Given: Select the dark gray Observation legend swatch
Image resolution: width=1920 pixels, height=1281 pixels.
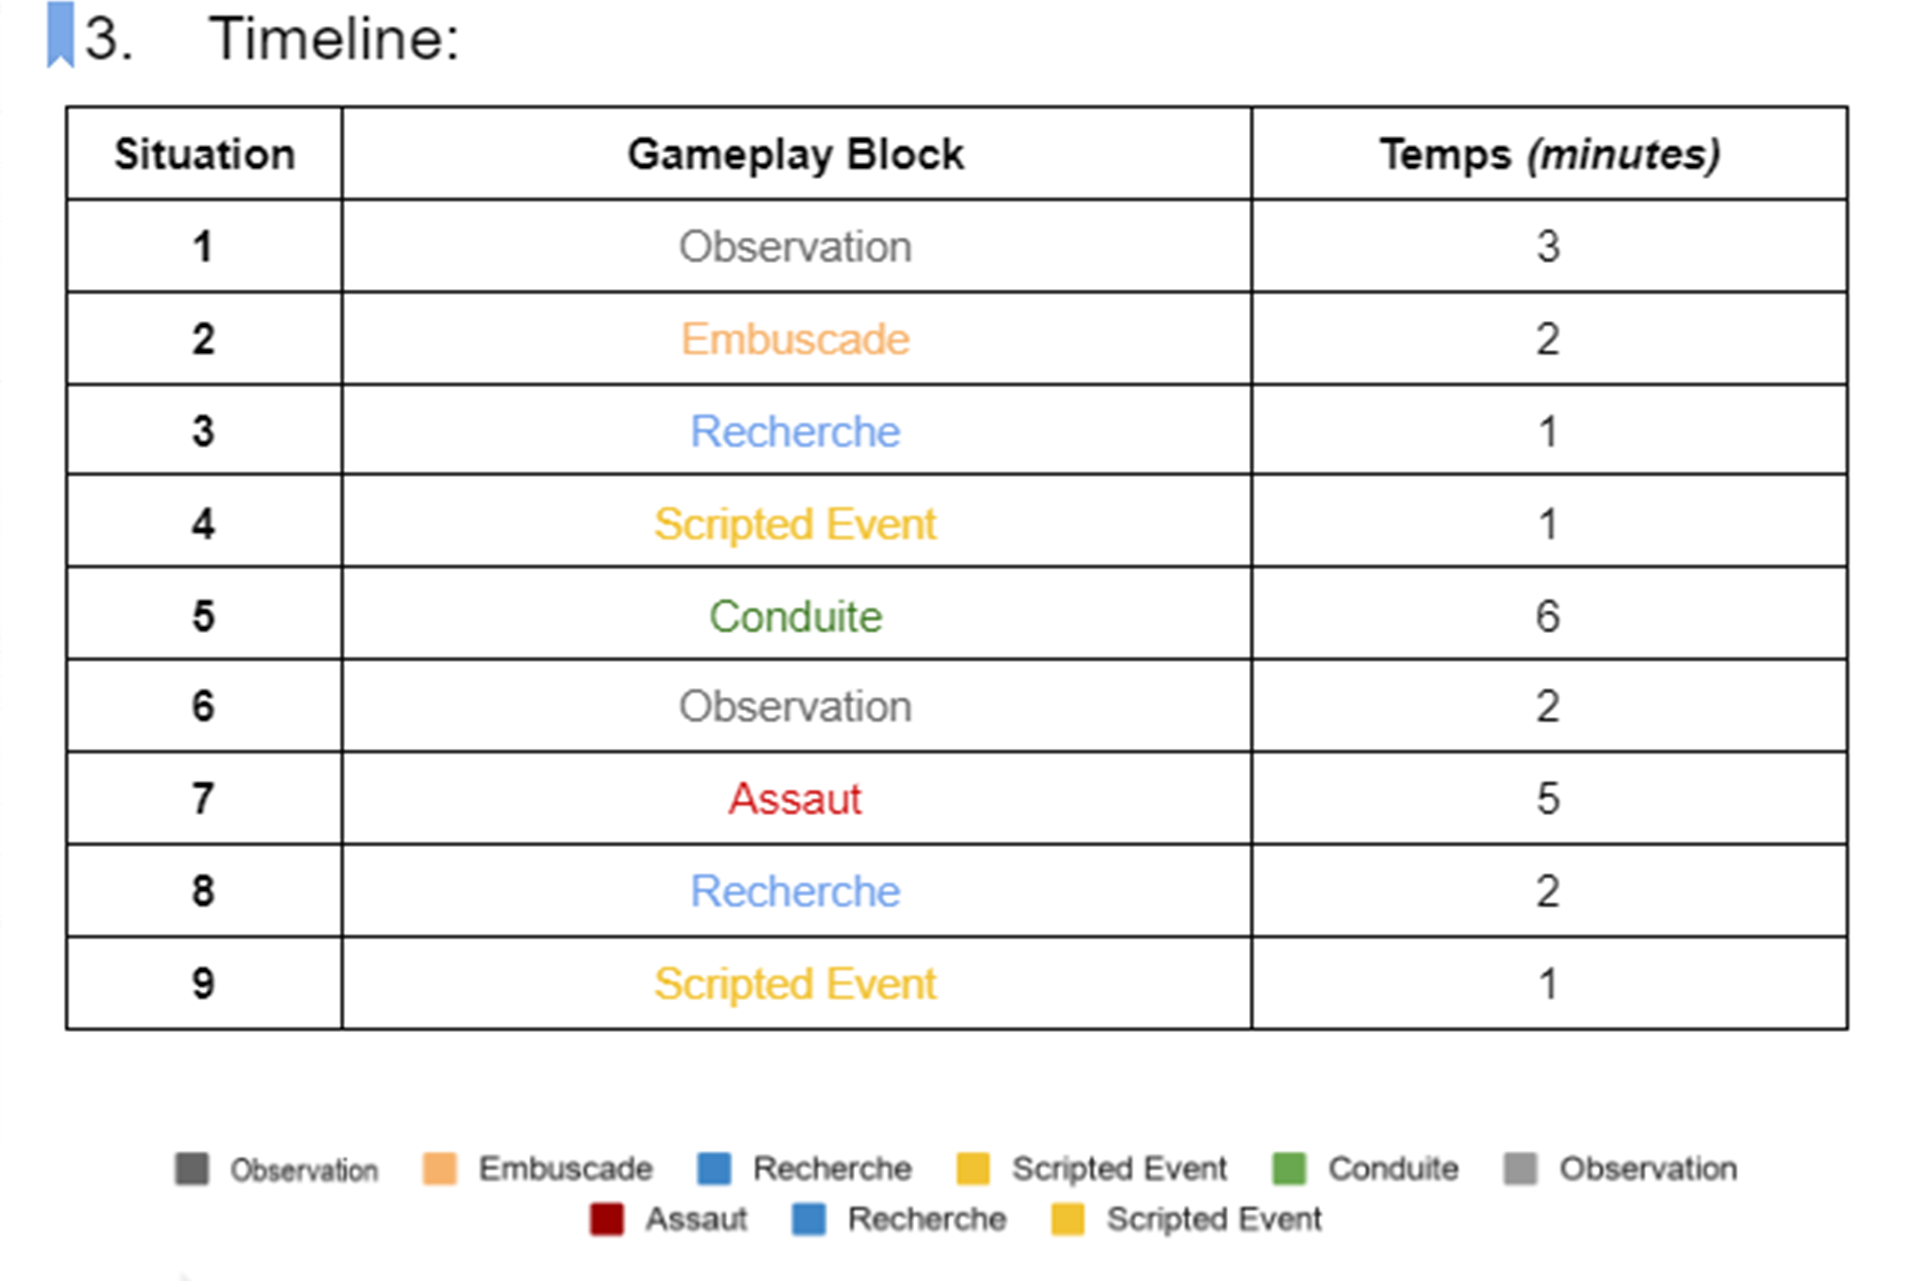Looking at the screenshot, I should (192, 1169).
